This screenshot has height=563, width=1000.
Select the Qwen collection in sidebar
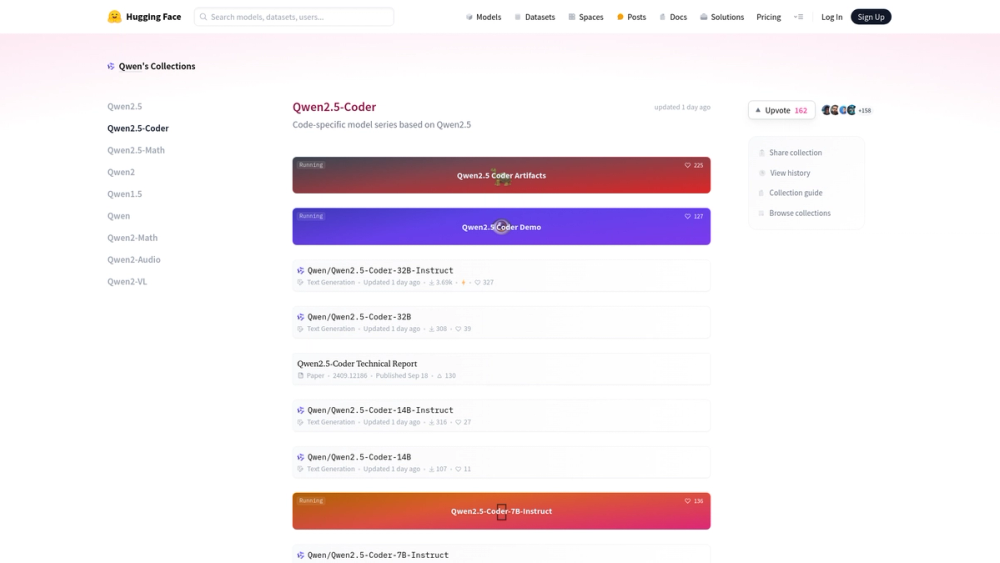point(119,216)
